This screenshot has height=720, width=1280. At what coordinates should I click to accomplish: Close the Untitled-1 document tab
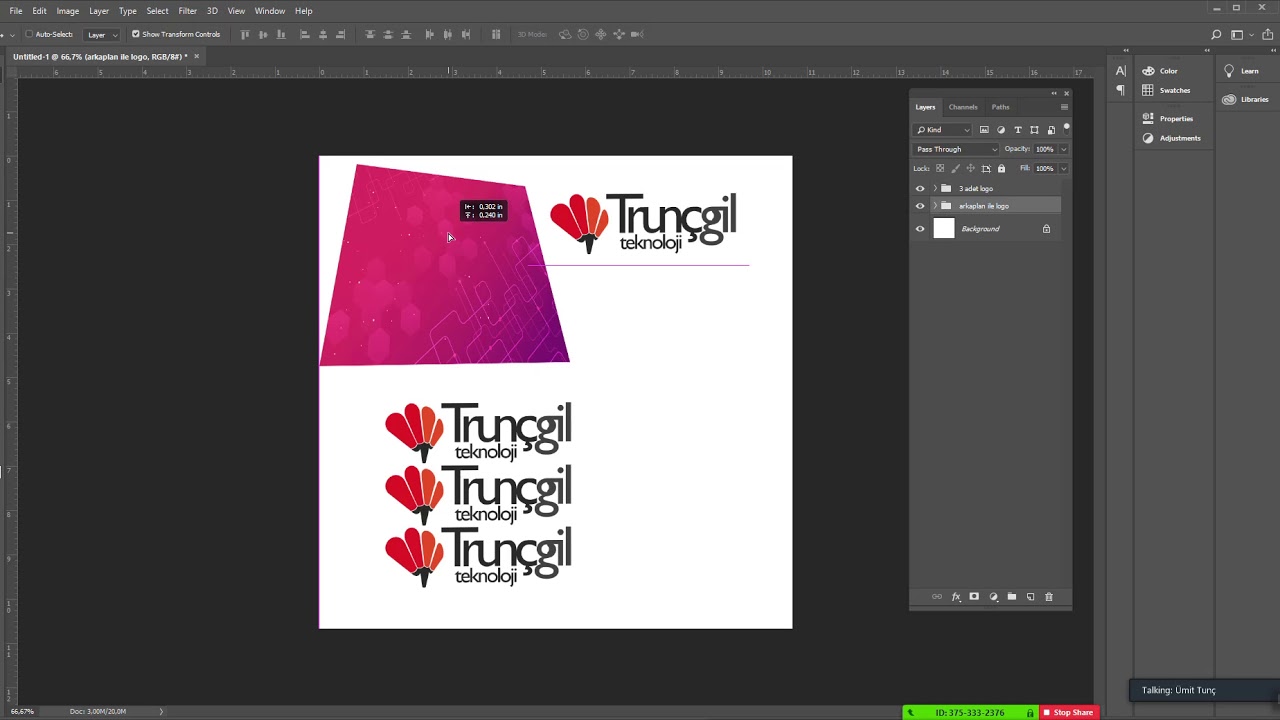tap(196, 56)
